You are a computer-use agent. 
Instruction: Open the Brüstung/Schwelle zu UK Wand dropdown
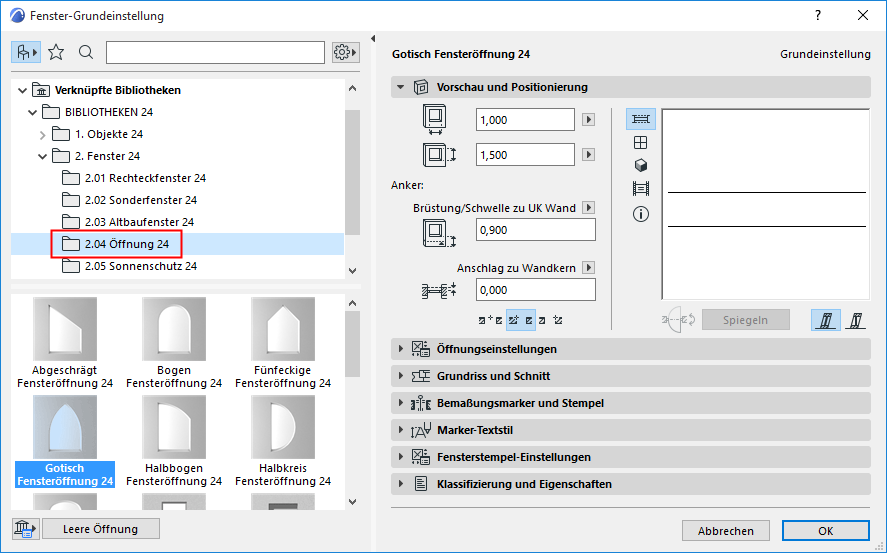point(589,208)
